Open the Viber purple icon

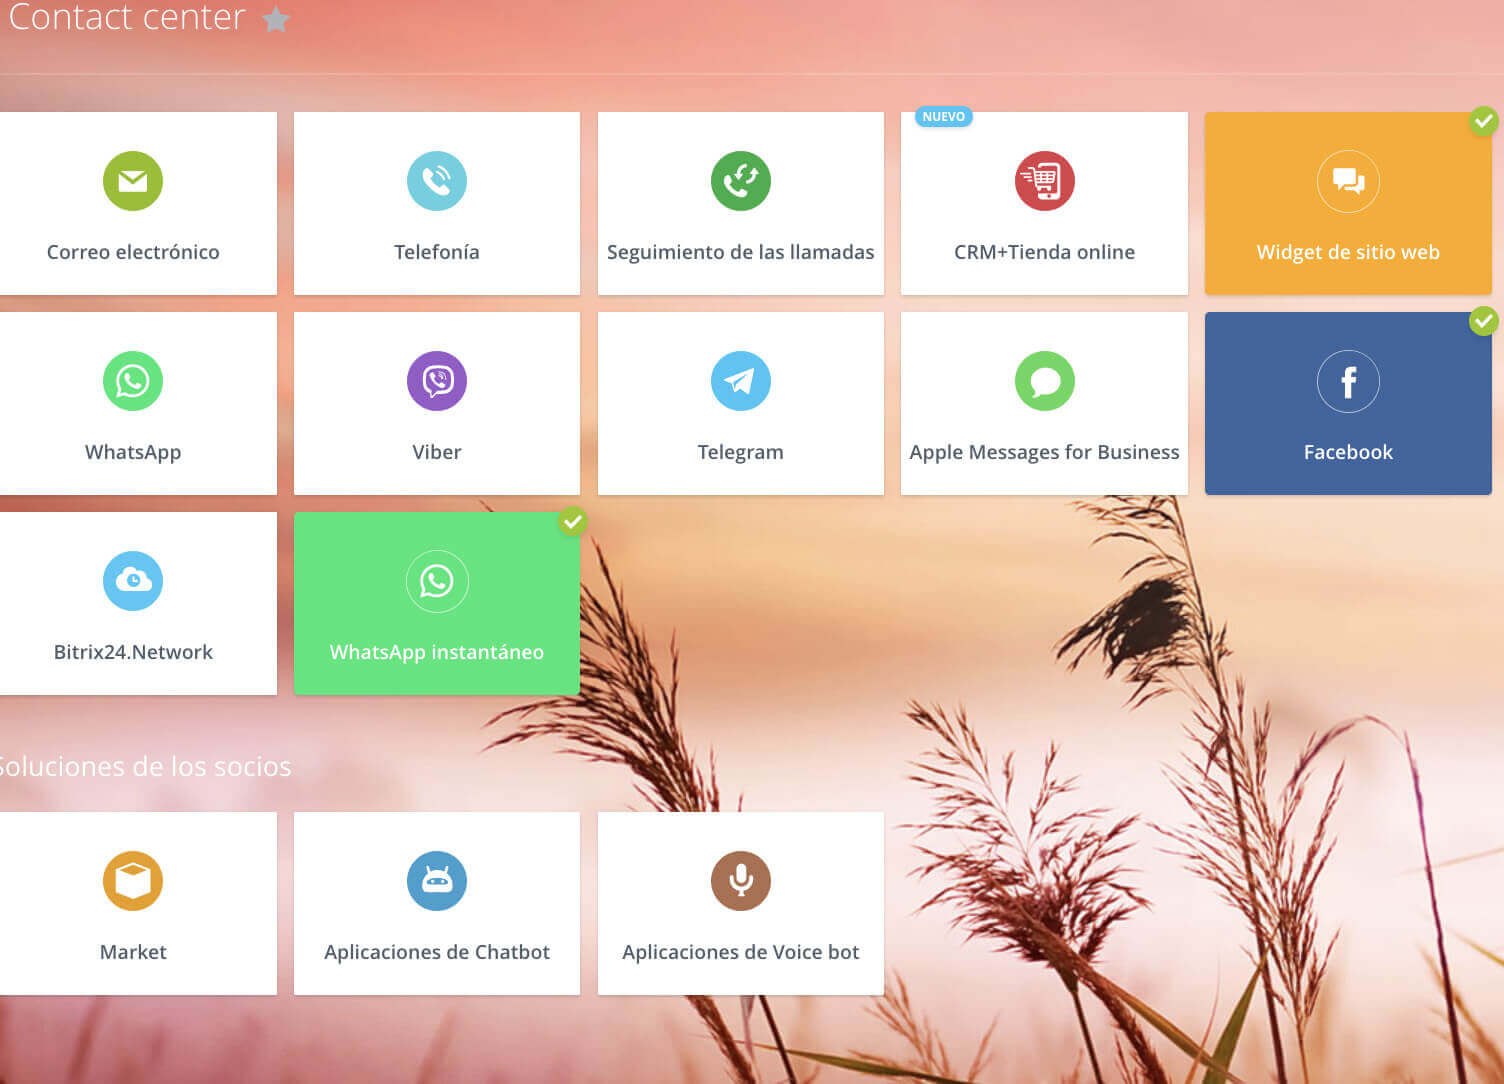point(436,381)
